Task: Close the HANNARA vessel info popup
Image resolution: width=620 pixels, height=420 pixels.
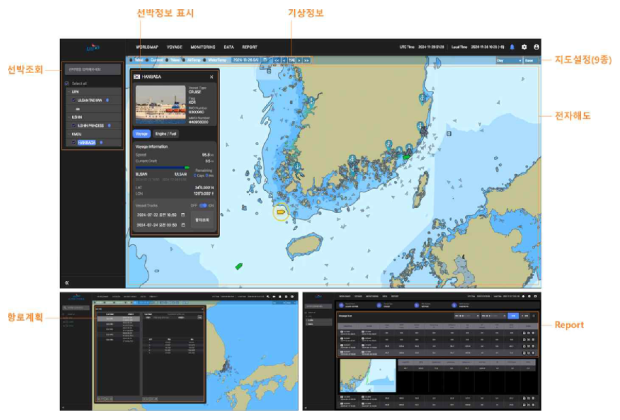Action: [213, 75]
